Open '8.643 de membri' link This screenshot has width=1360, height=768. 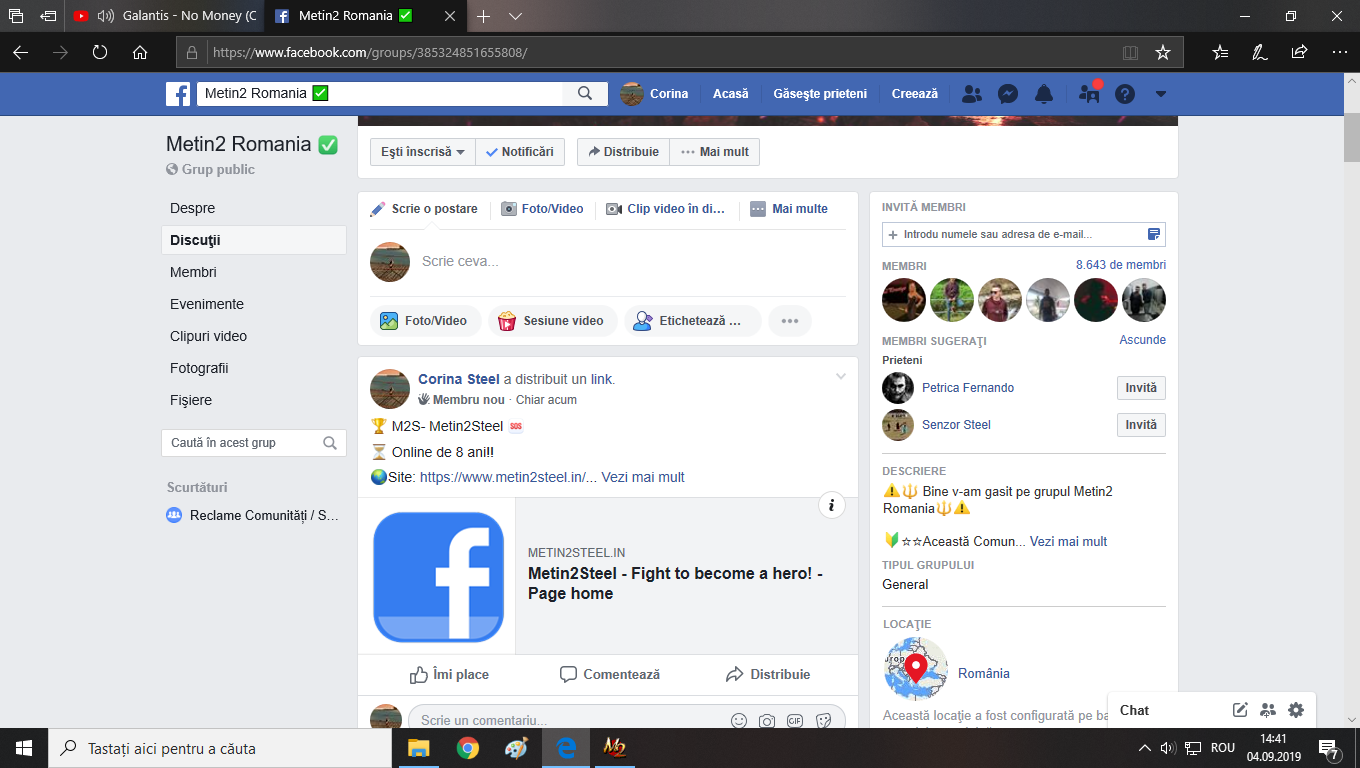tap(1120, 265)
